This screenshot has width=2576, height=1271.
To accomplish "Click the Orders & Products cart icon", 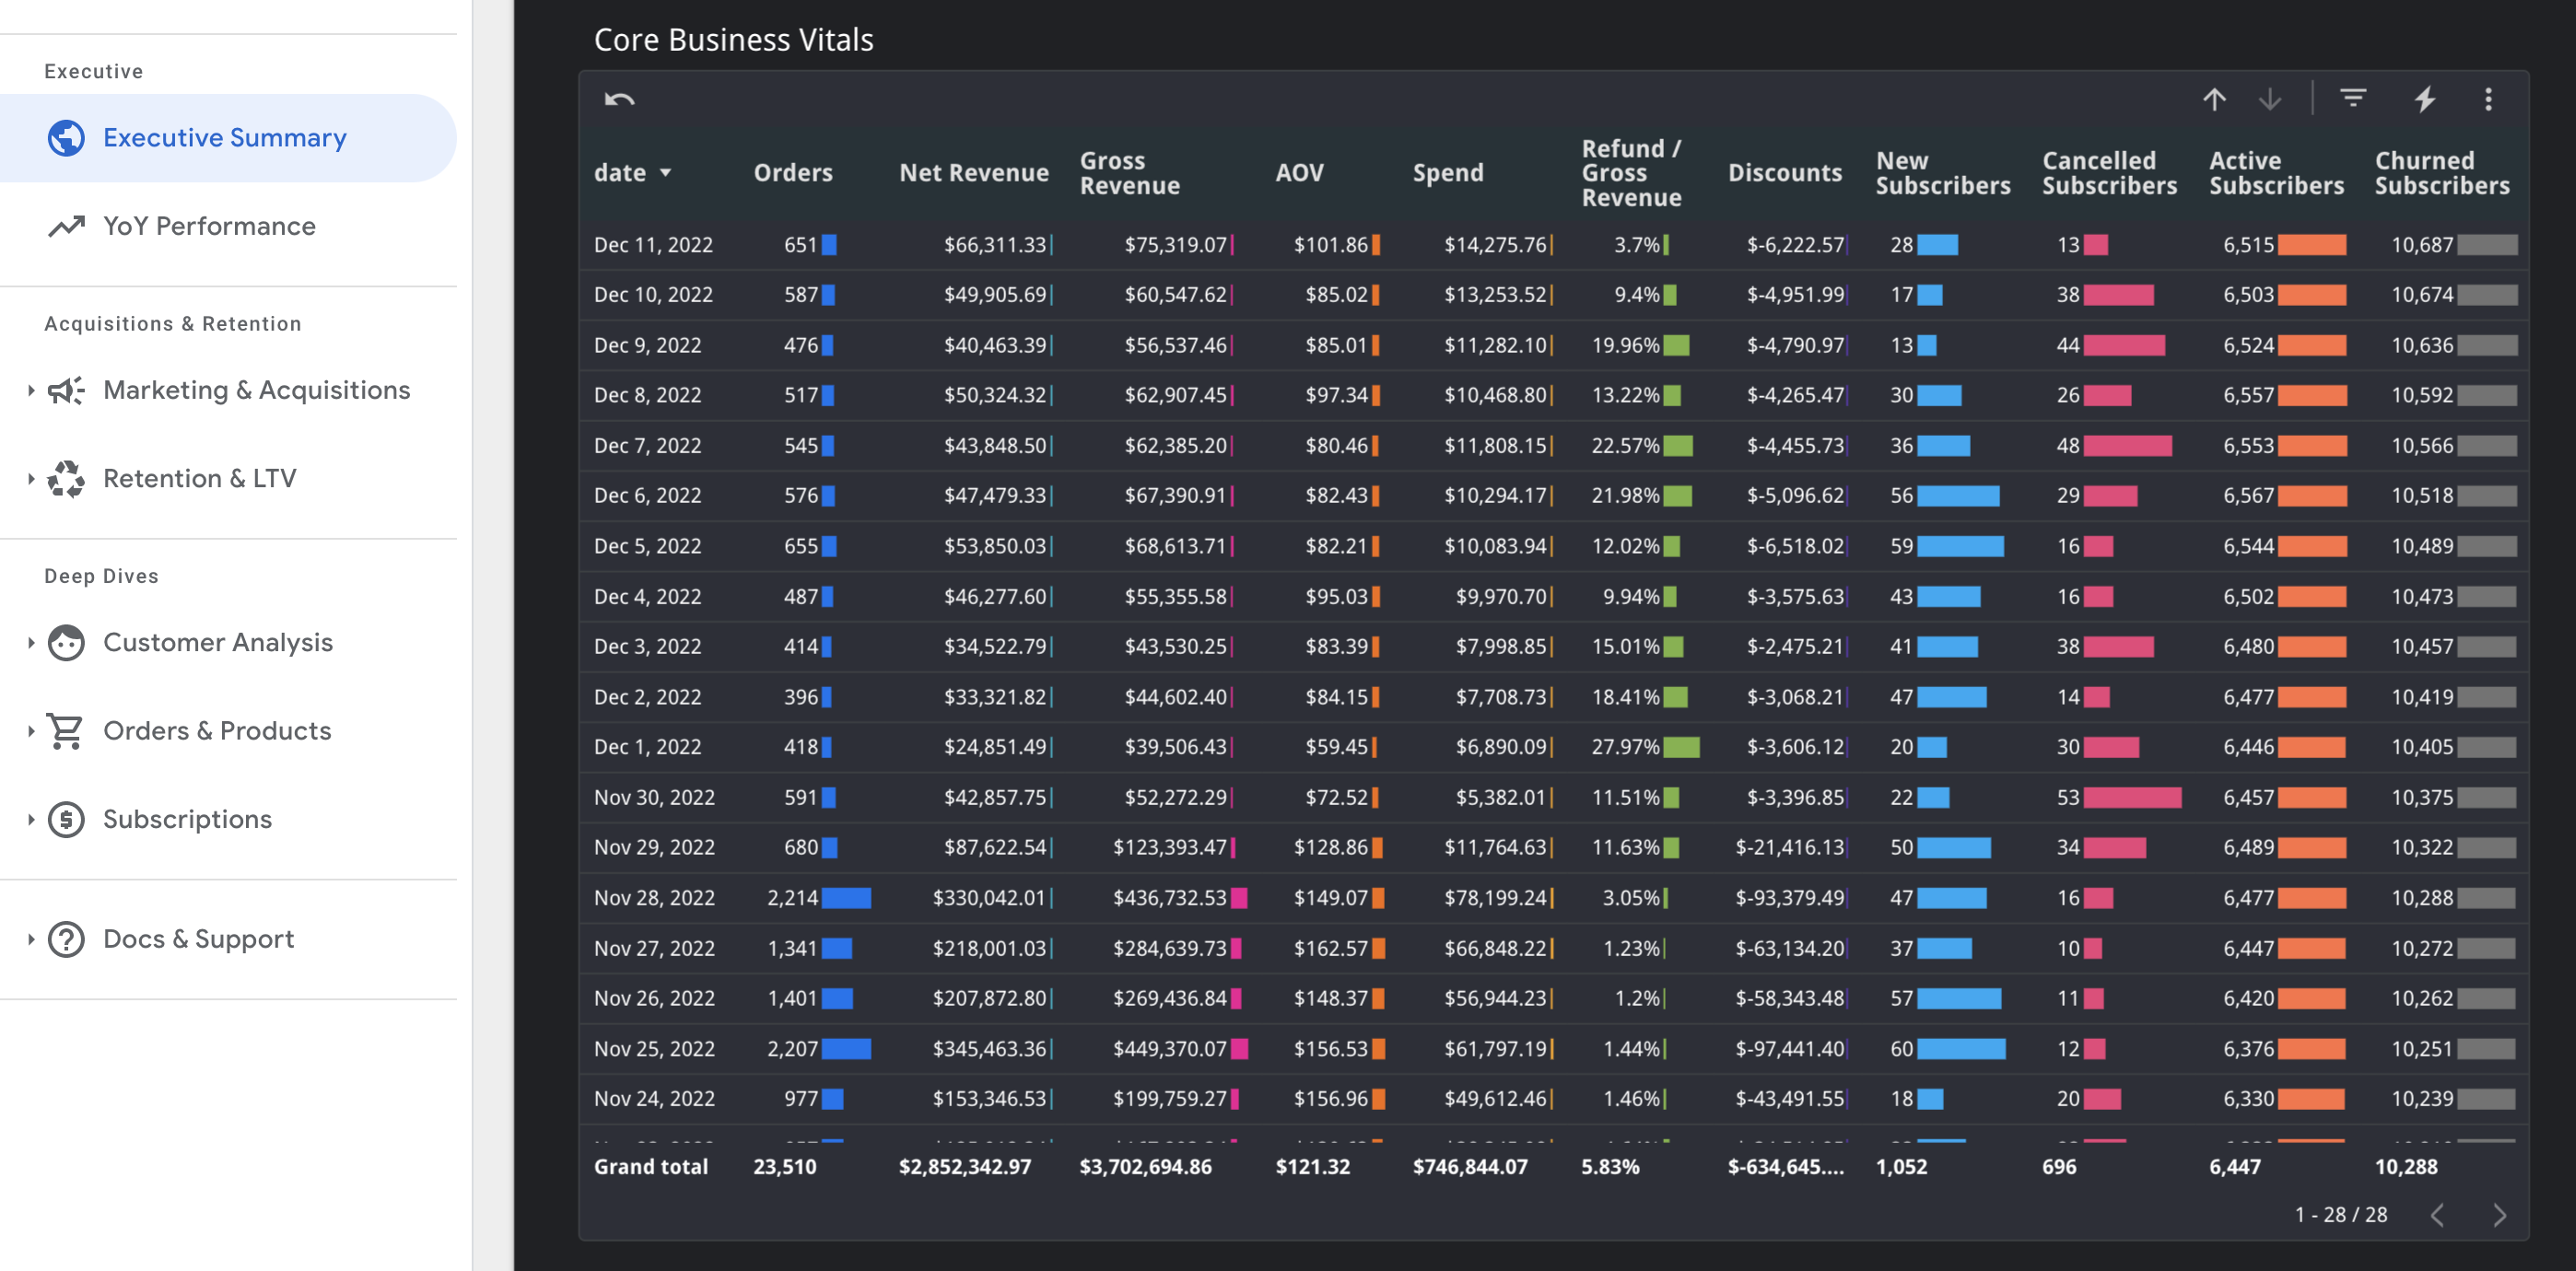I will pyautogui.click(x=66, y=731).
